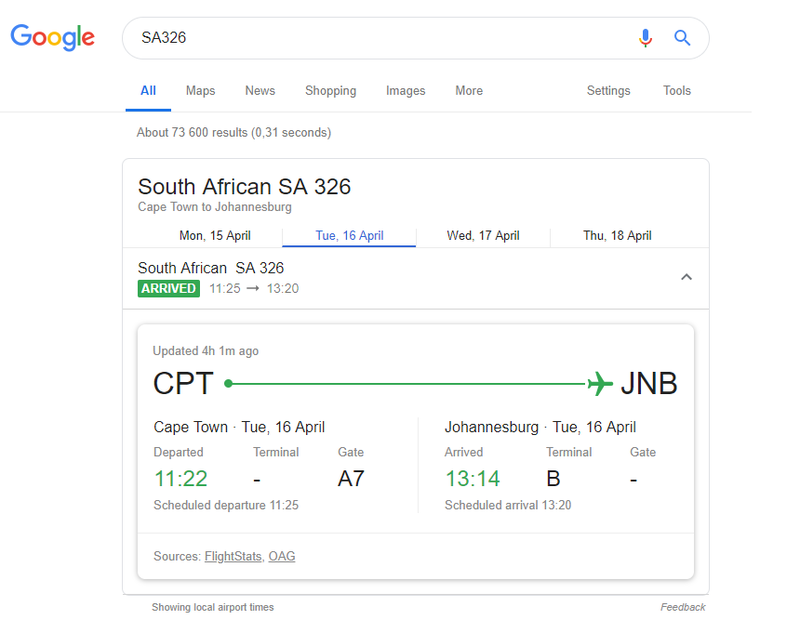Open the More results dropdown
The image size is (800, 633).
click(468, 91)
